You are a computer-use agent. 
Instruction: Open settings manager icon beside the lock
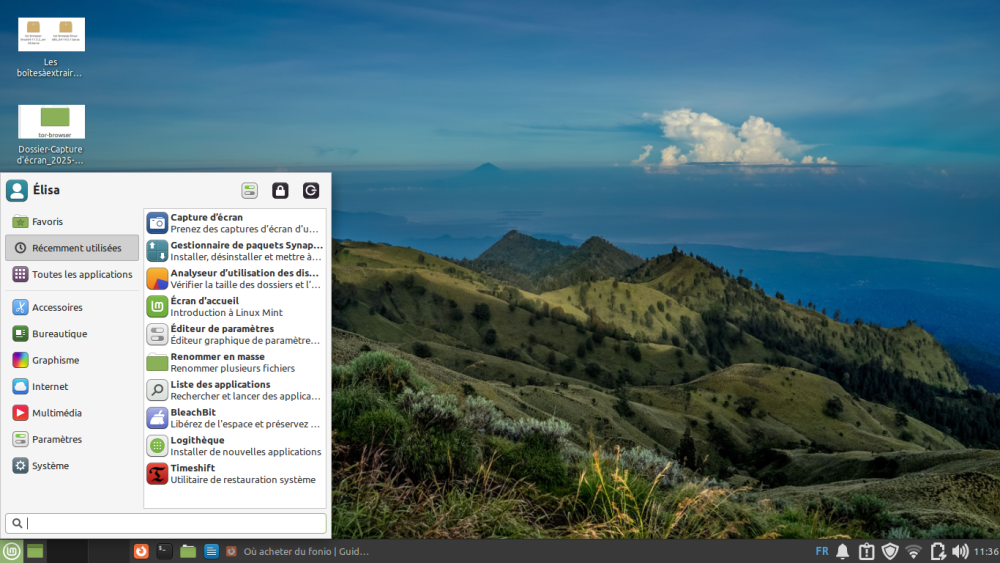tap(249, 191)
